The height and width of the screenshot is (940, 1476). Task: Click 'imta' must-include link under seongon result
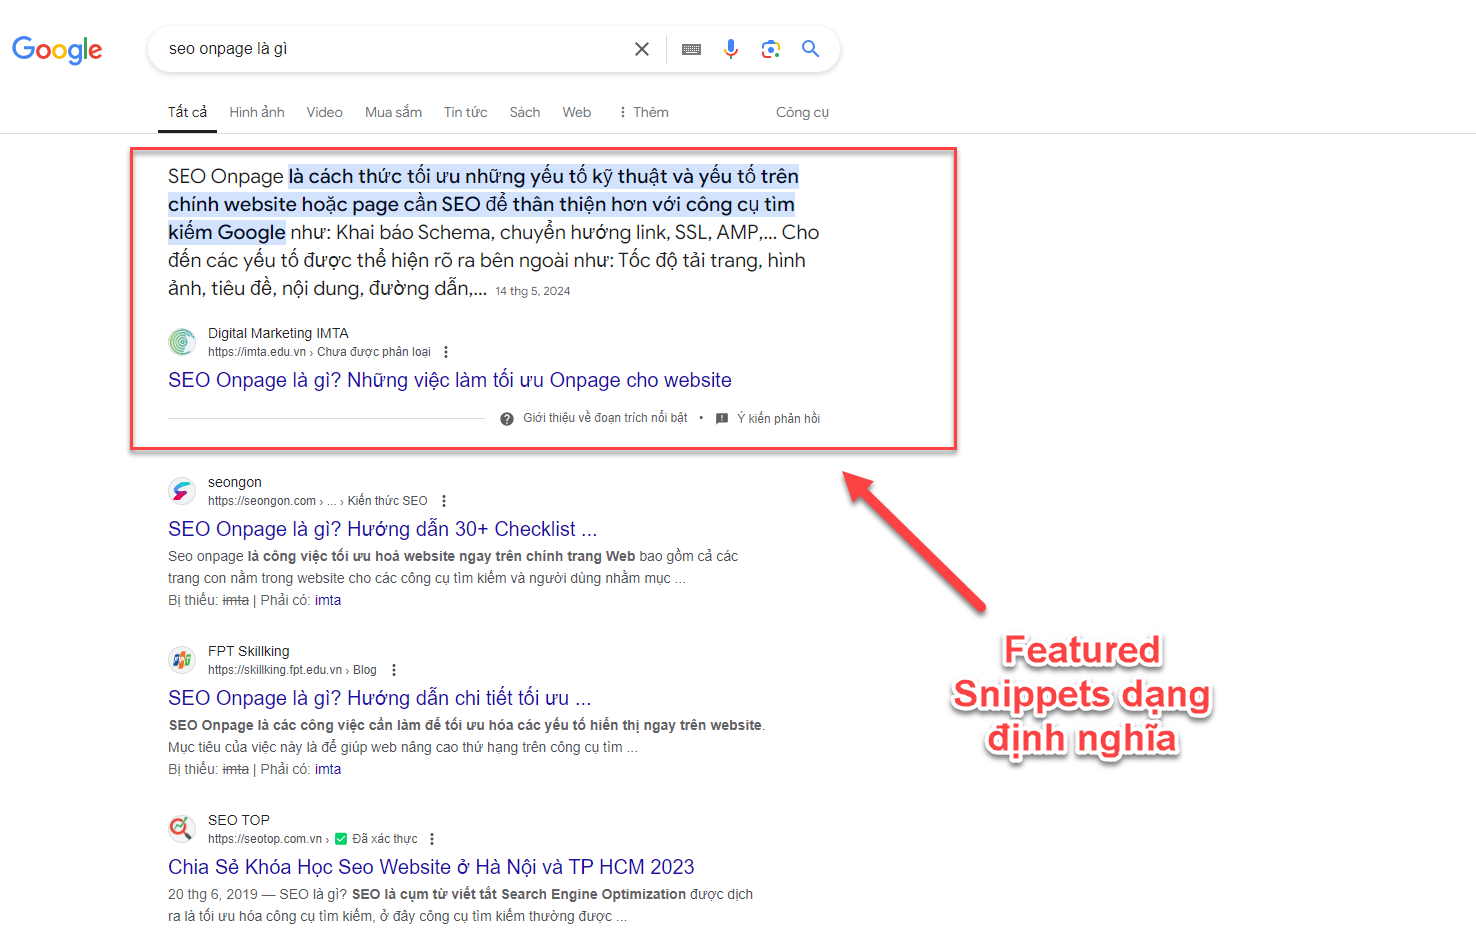(328, 600)
